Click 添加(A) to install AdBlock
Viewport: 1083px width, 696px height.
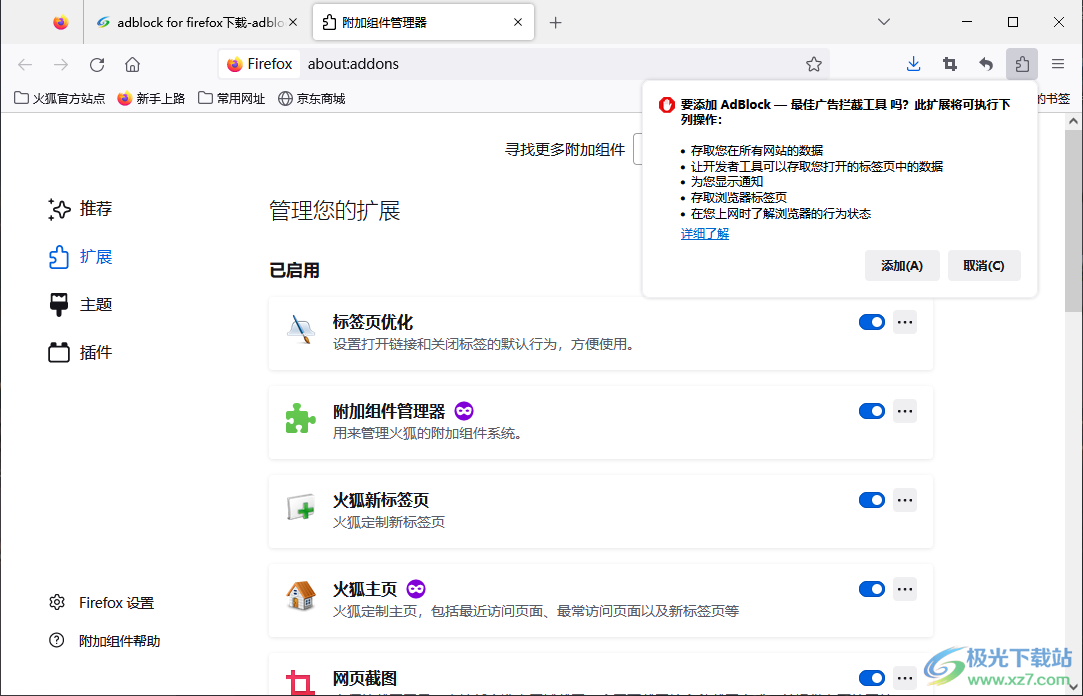point(902,266)
